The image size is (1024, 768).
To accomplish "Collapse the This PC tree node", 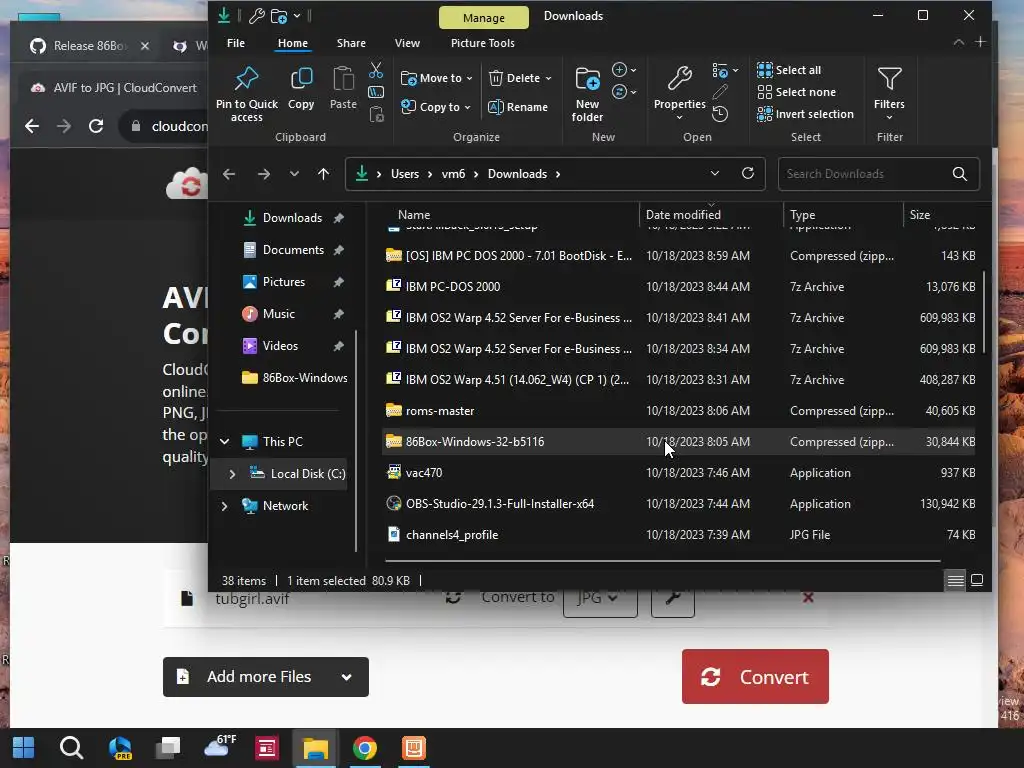I will (224, 441).
